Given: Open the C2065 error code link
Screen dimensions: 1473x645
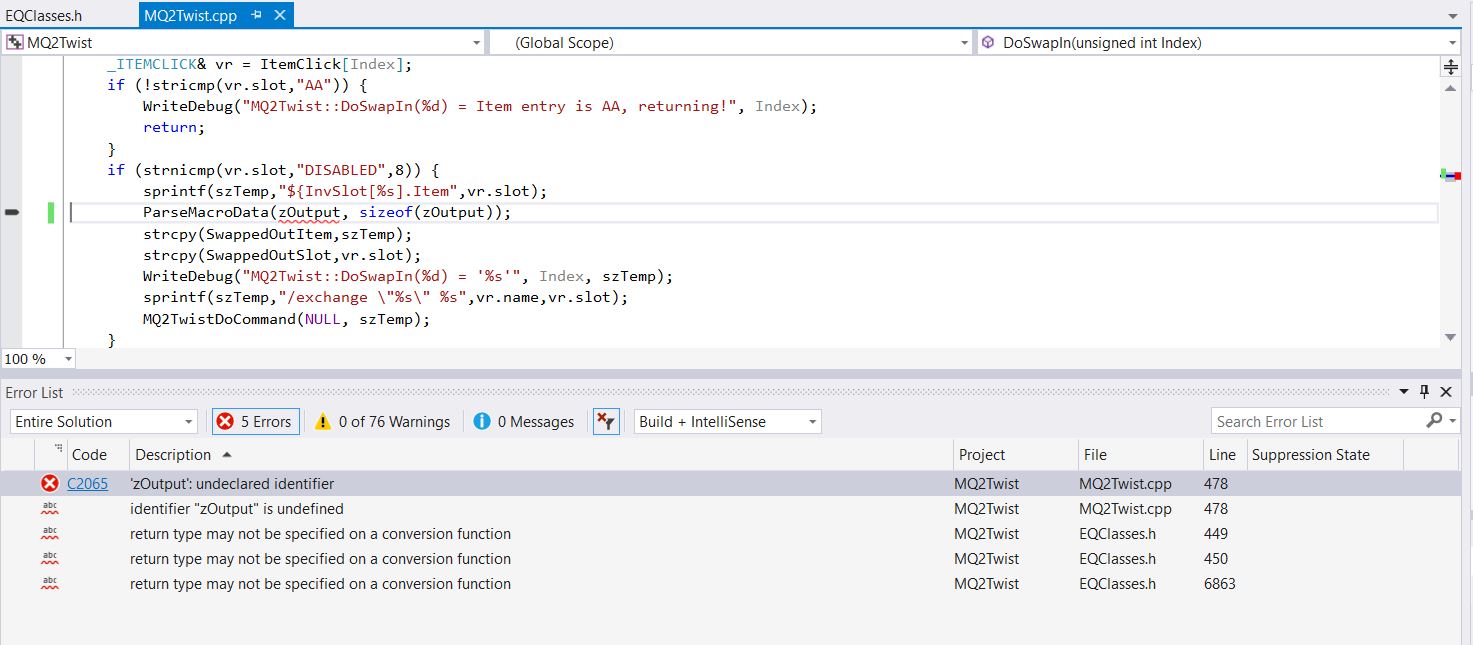Looking at the screenshot, I should pyautogui.click(x=88, y=484).
